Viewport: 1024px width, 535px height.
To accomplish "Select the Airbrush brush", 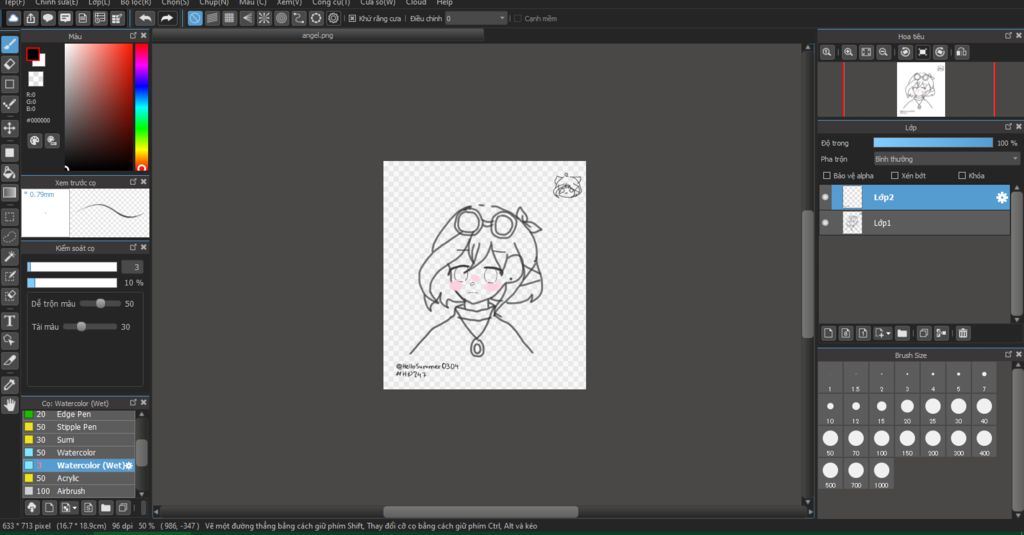I will tap(79, 491).
